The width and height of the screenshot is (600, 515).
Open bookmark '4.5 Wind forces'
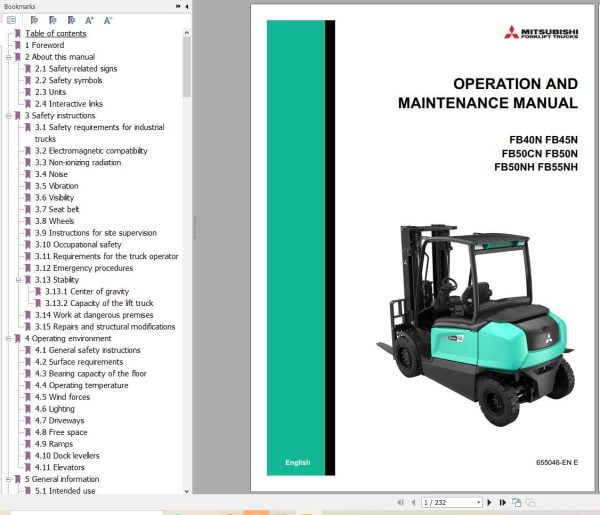[62, 397]
